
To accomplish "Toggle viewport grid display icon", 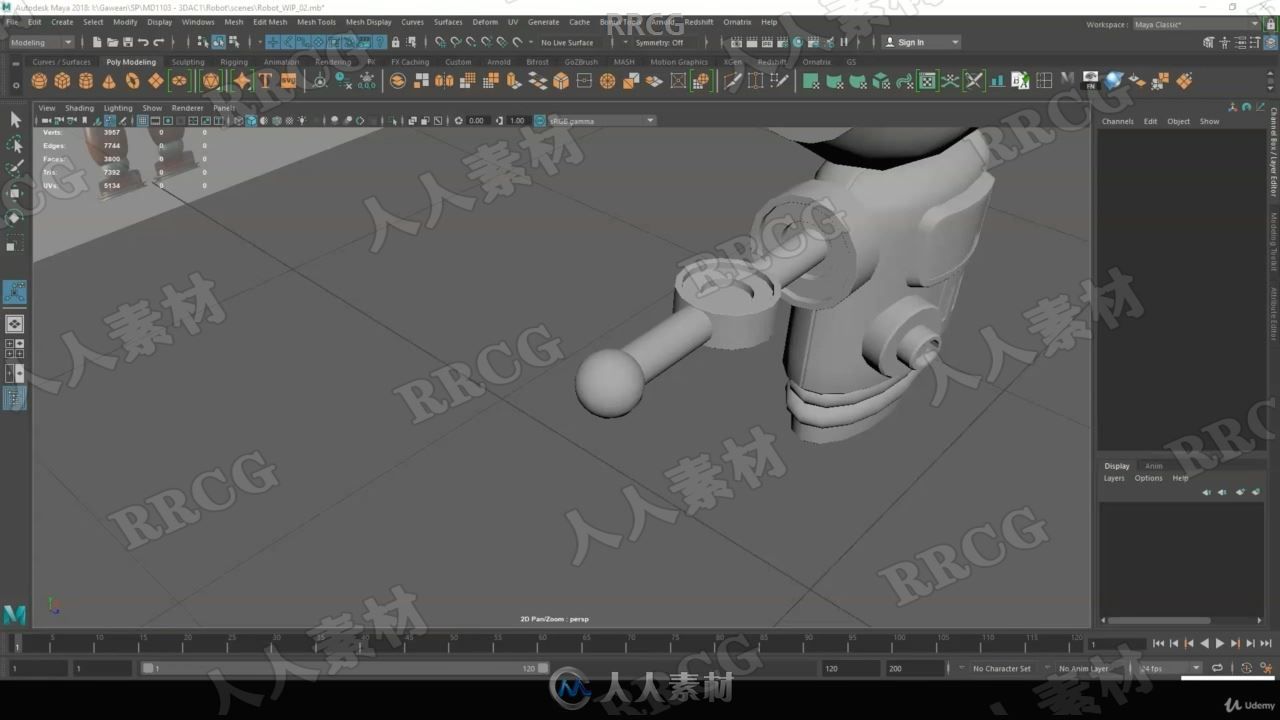I will tap(142, 120).
